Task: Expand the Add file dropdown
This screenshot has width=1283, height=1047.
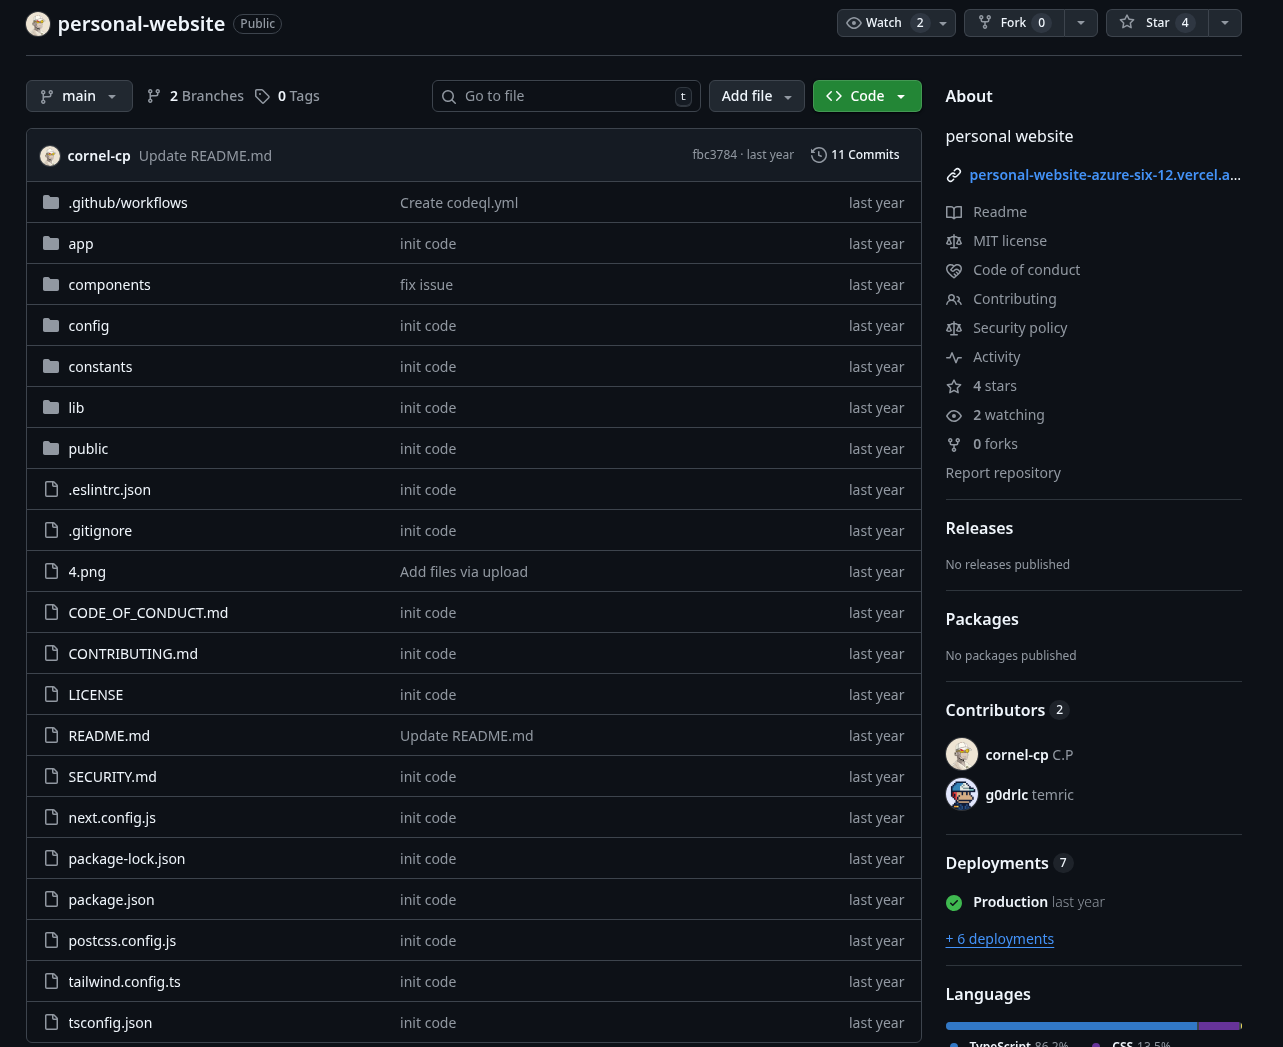Action: click(756, 96)
